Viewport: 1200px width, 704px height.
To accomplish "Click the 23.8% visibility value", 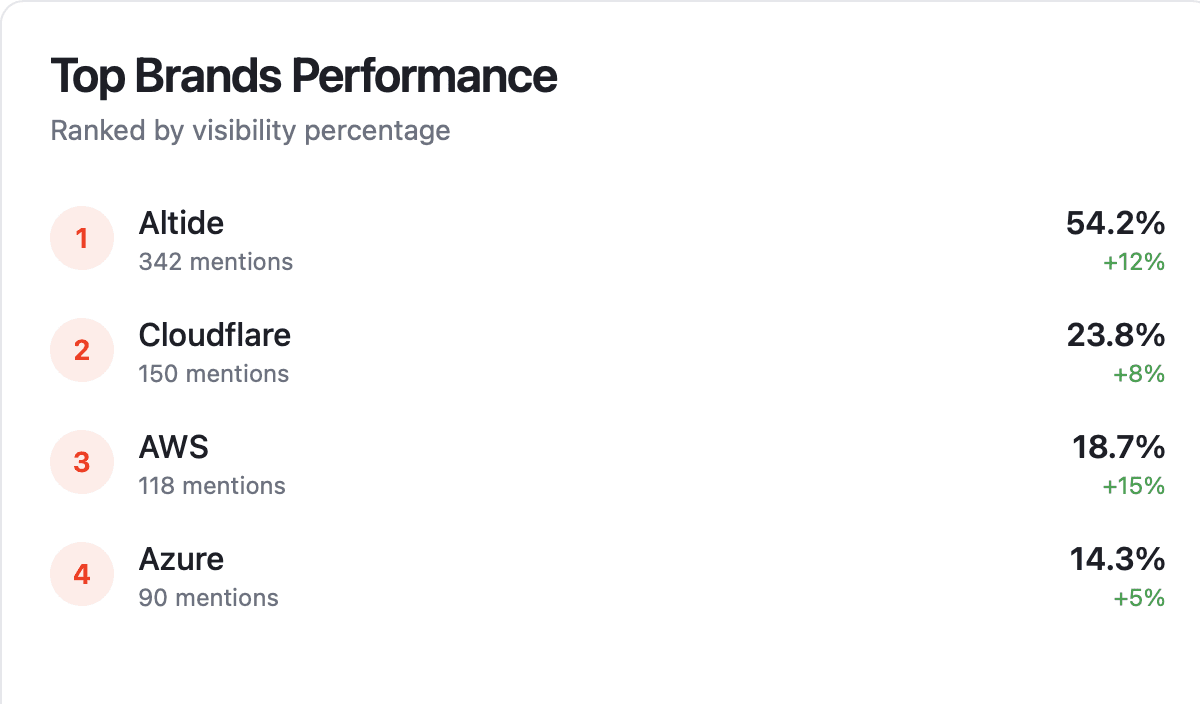I will 1115,336.
